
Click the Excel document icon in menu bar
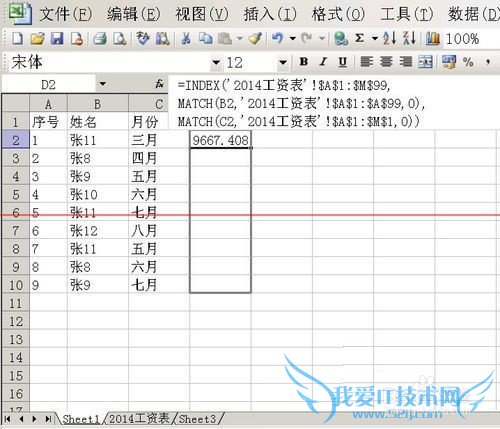click(20, 14)
